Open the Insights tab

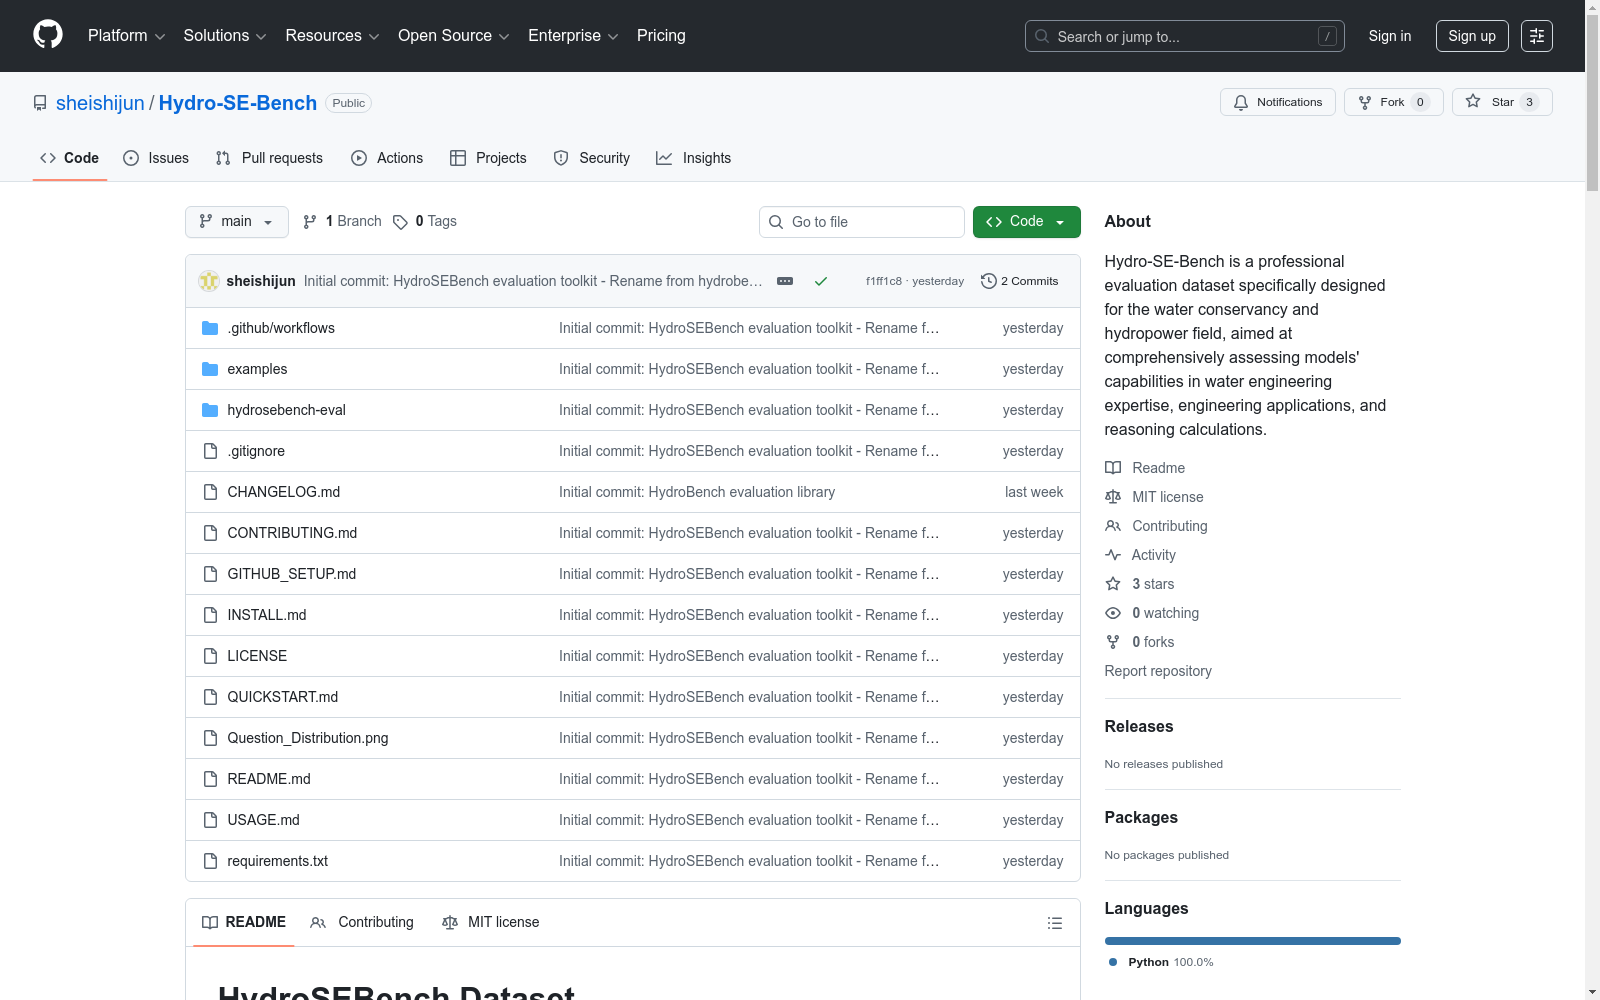coord(693,158)
